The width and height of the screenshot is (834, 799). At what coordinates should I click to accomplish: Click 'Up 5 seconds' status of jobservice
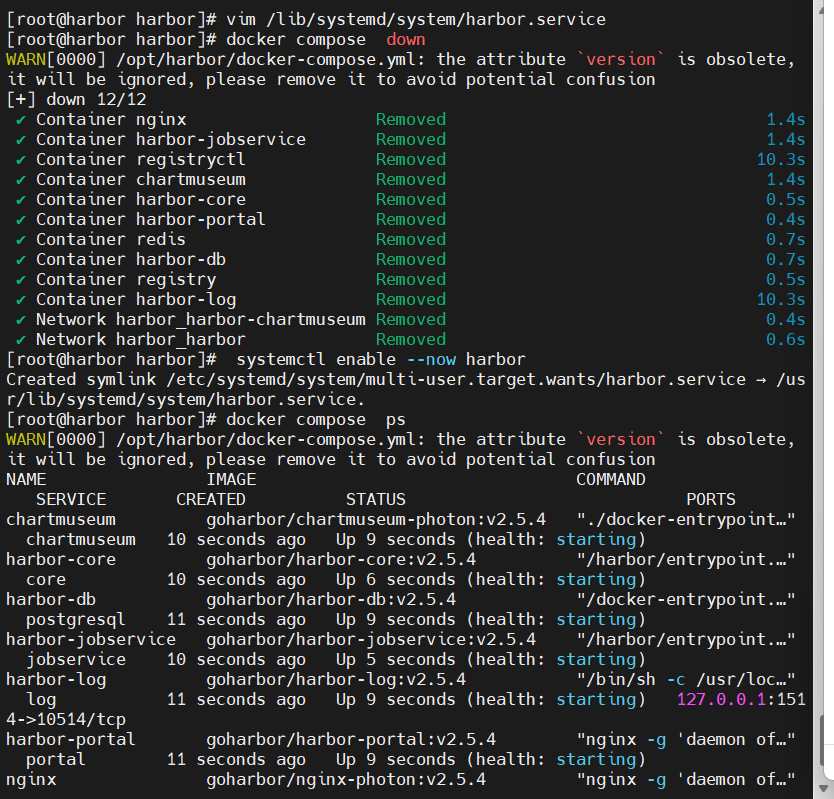coord(396,660)
